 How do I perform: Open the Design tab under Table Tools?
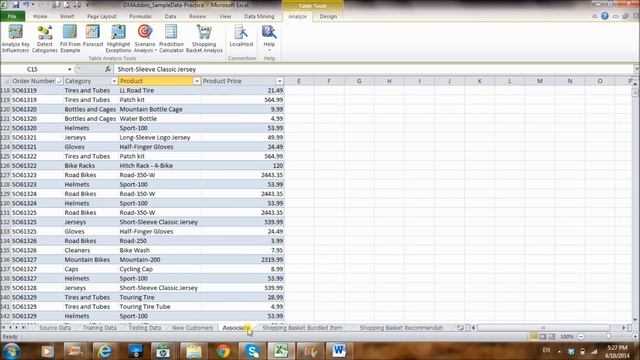pos(328,16)
